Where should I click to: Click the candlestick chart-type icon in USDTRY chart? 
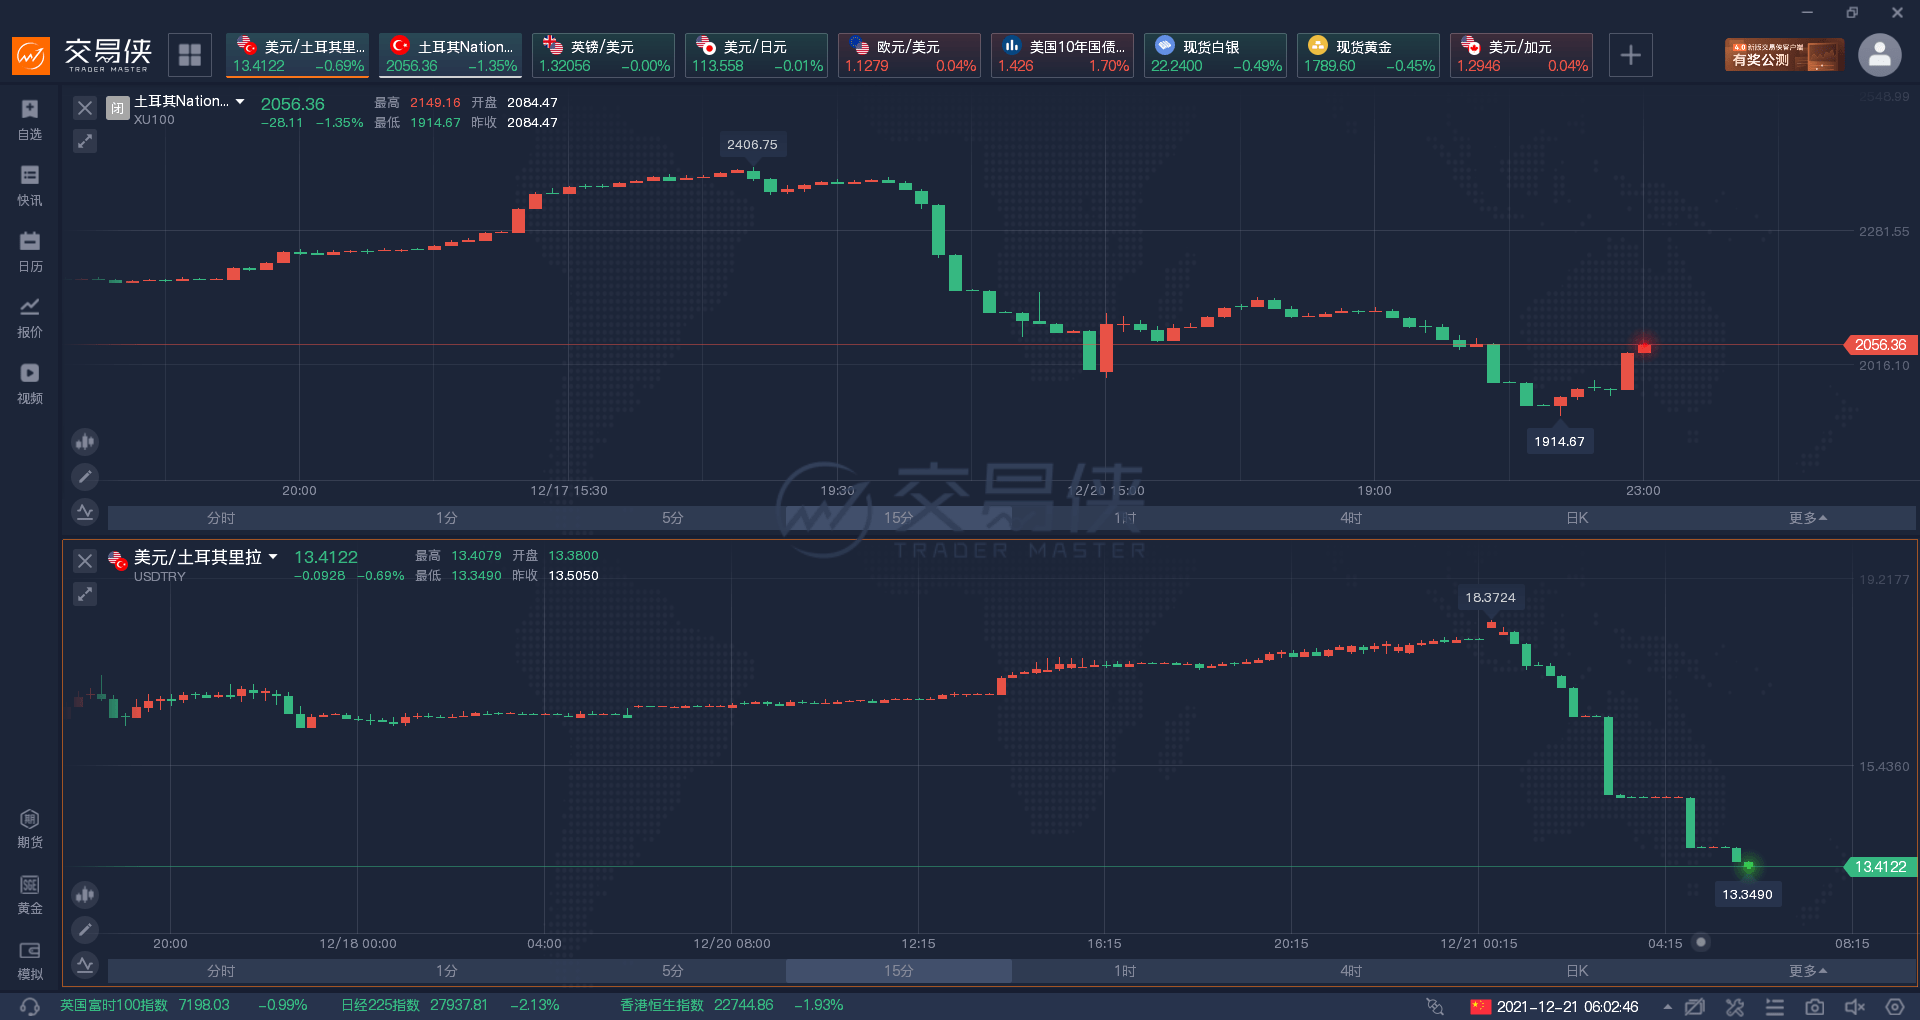tap(85, 894)
